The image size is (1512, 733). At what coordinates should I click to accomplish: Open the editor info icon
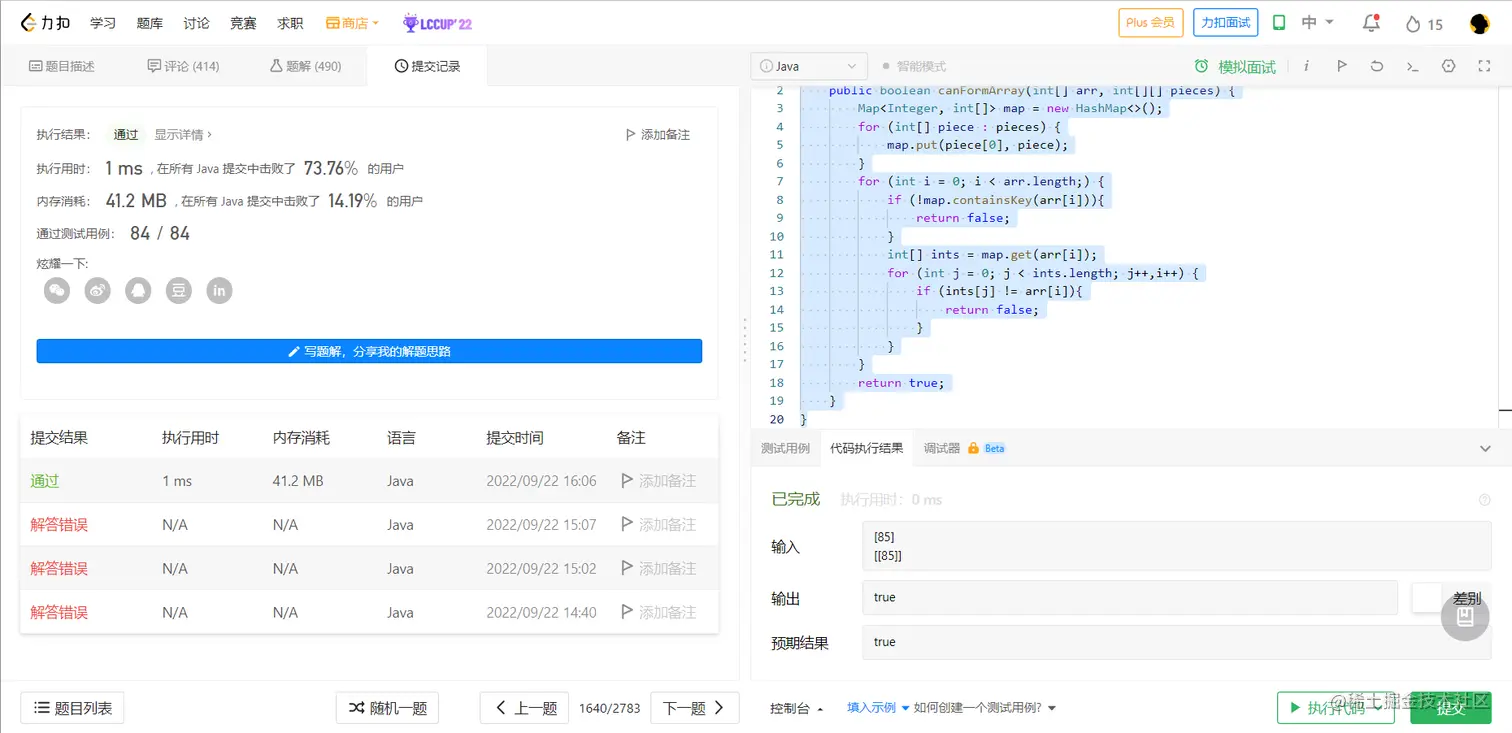click(1306, 66)
